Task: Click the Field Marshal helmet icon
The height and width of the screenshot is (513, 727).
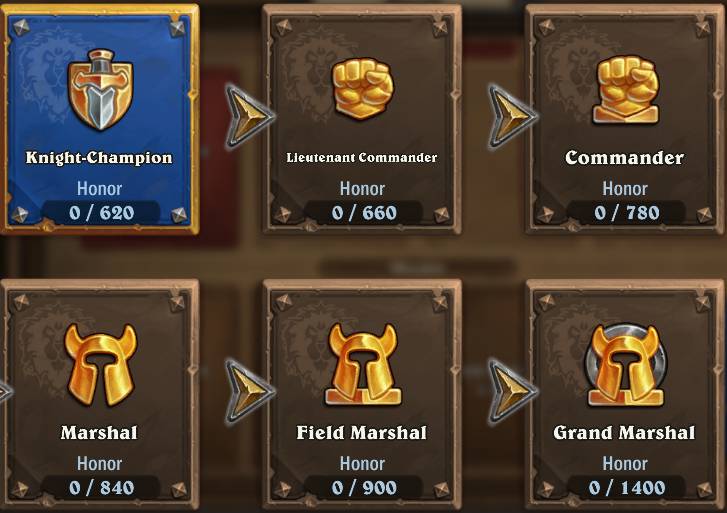Action: click(x=363, y=365)
